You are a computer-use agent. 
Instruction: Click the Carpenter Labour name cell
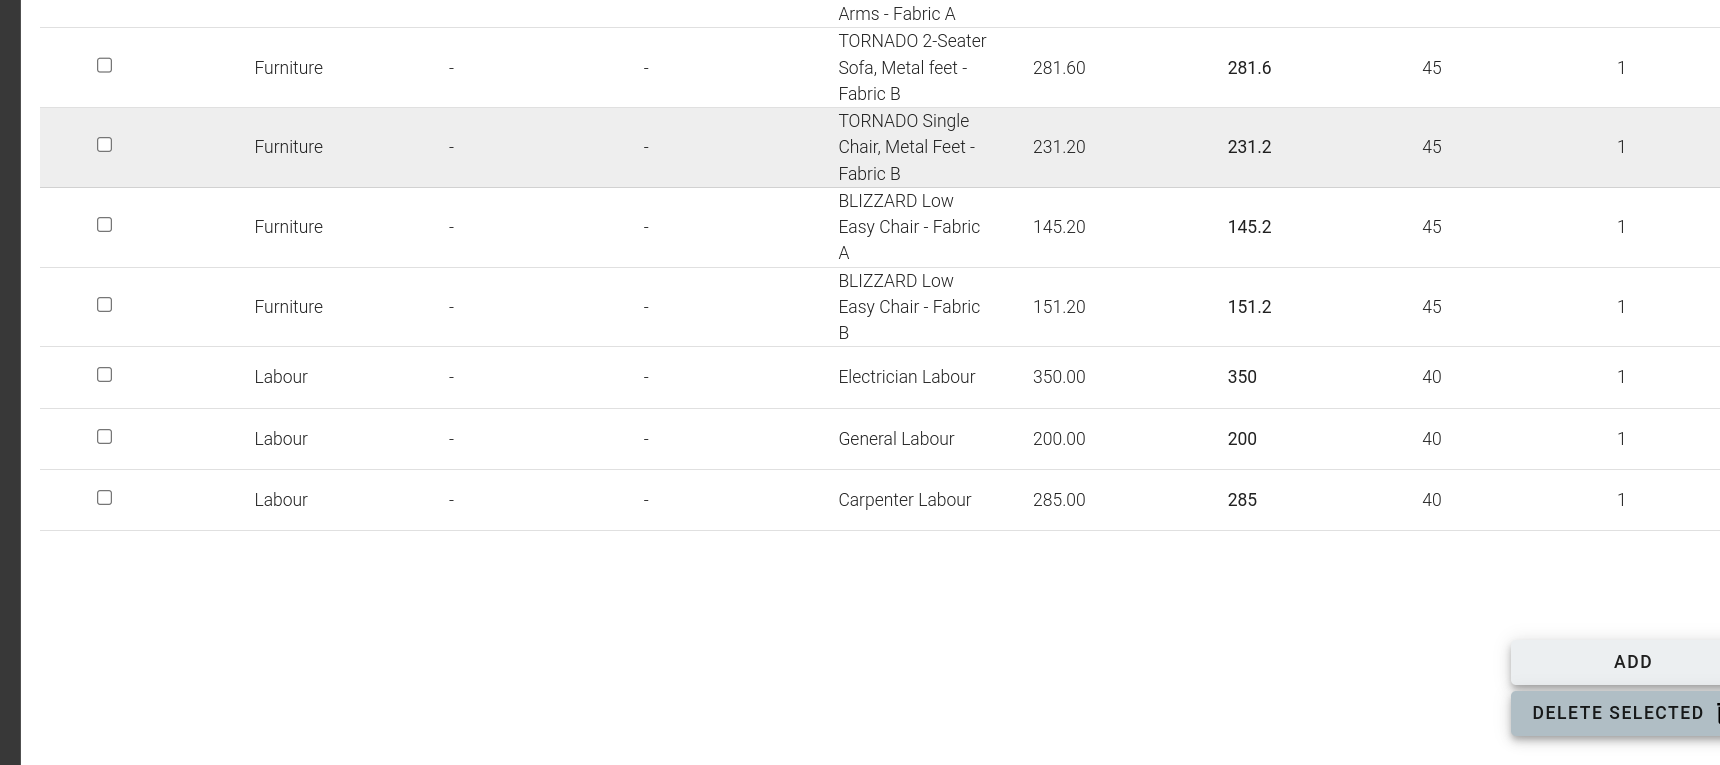tap(904, 500)
